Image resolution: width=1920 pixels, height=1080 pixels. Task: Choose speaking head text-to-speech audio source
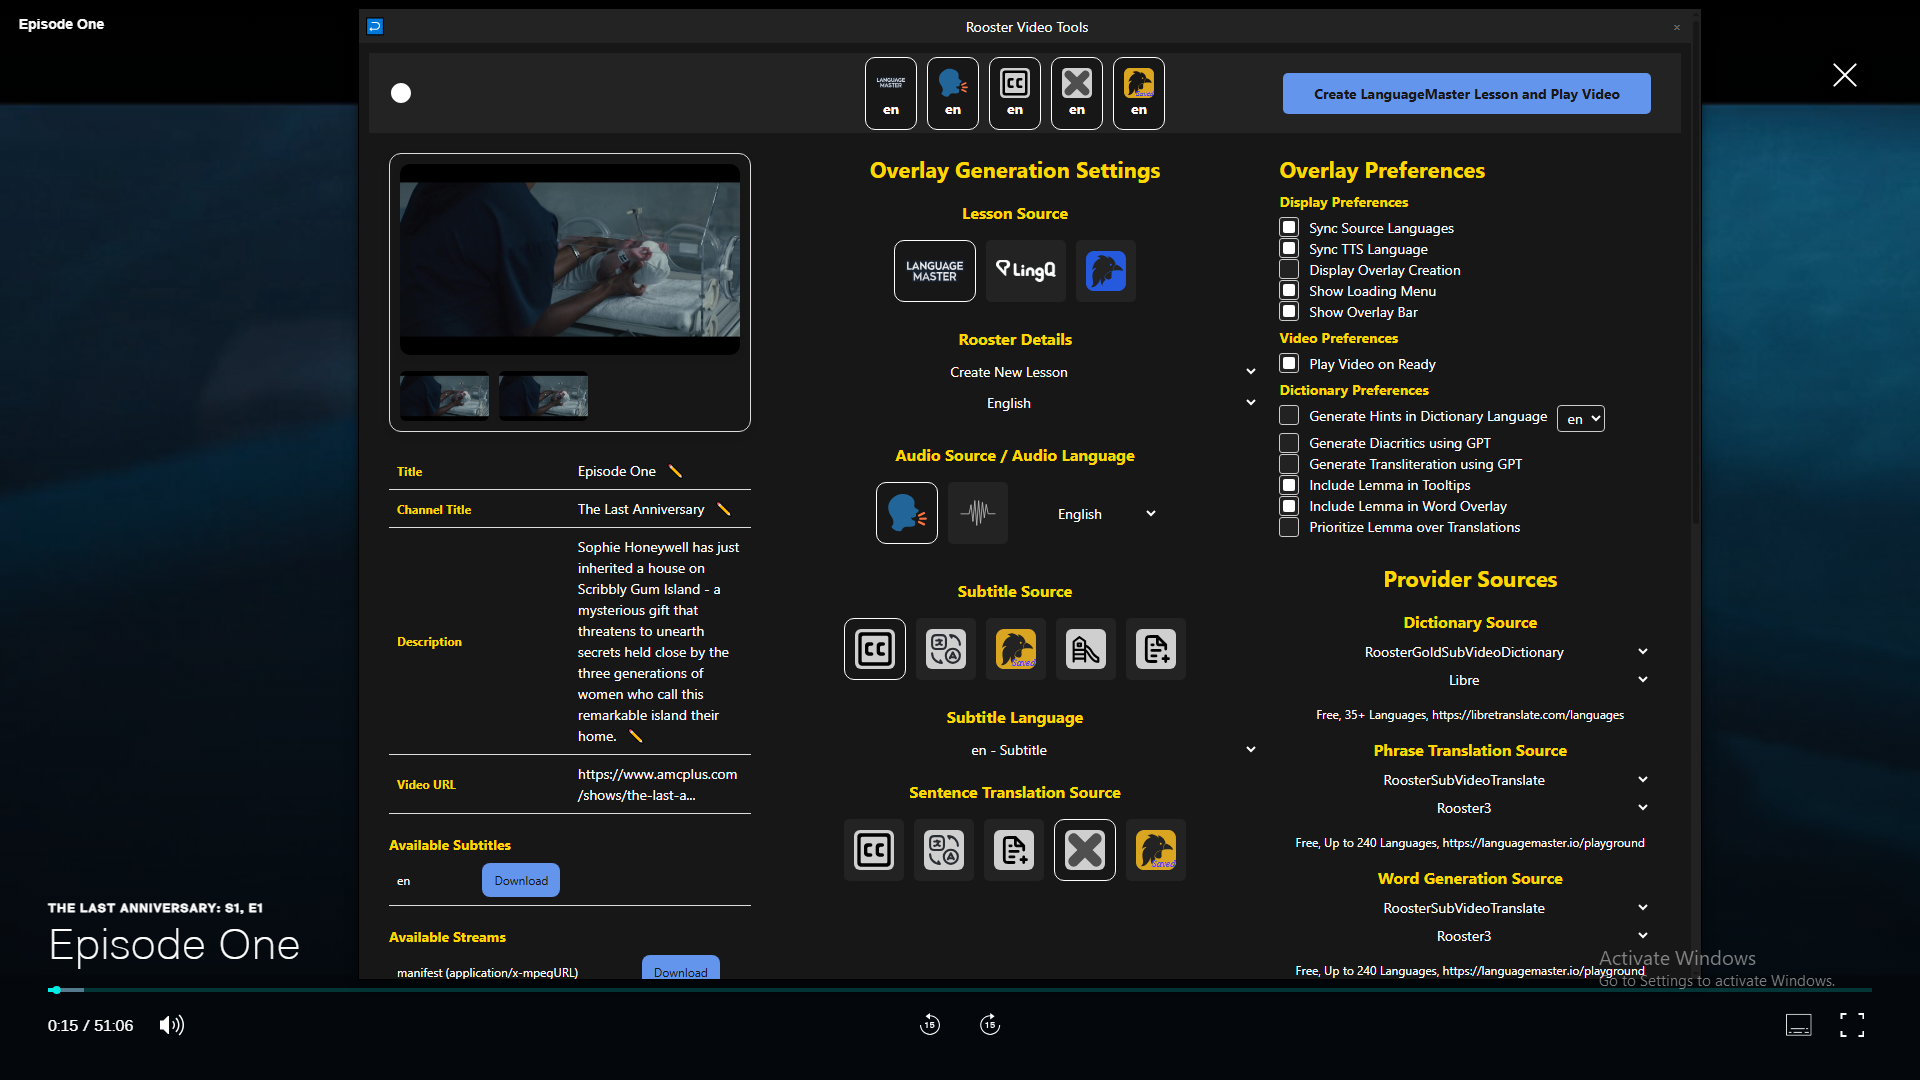[906, 513]
